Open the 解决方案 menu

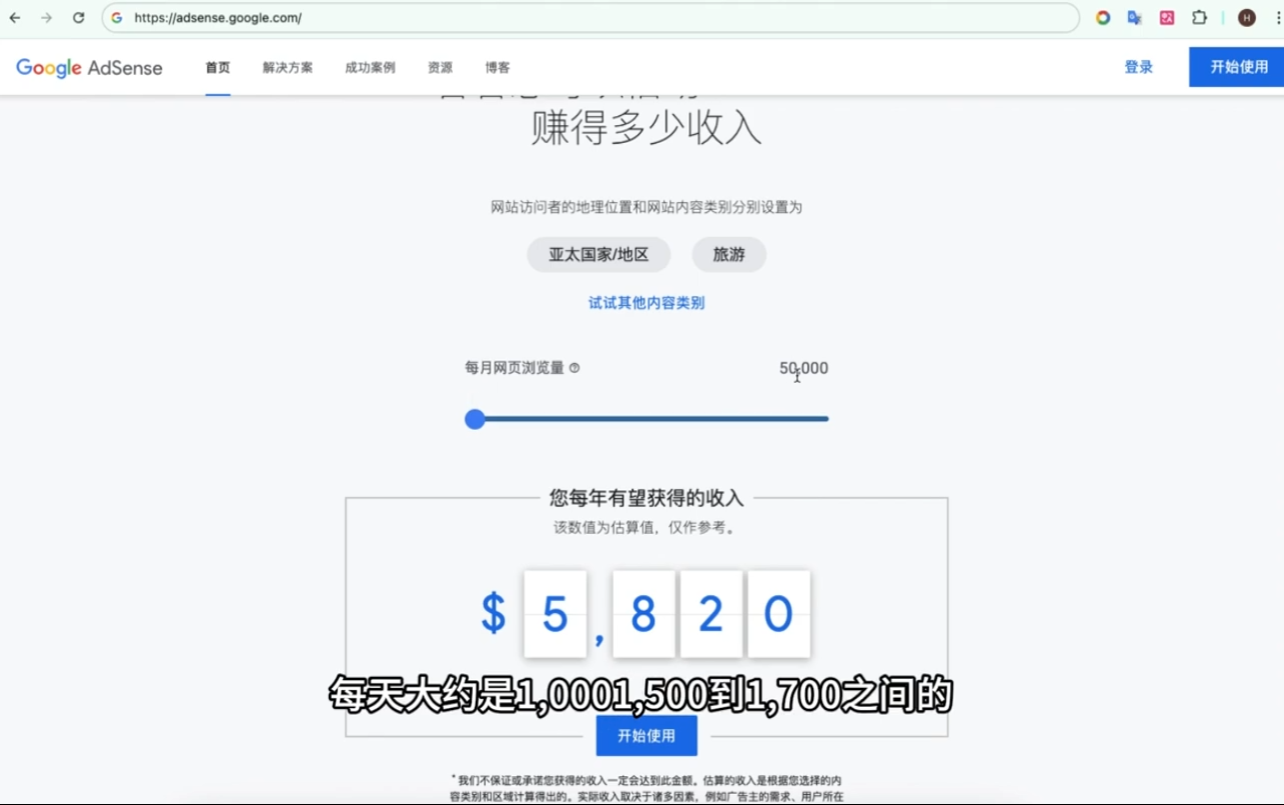tap(288, 68)
